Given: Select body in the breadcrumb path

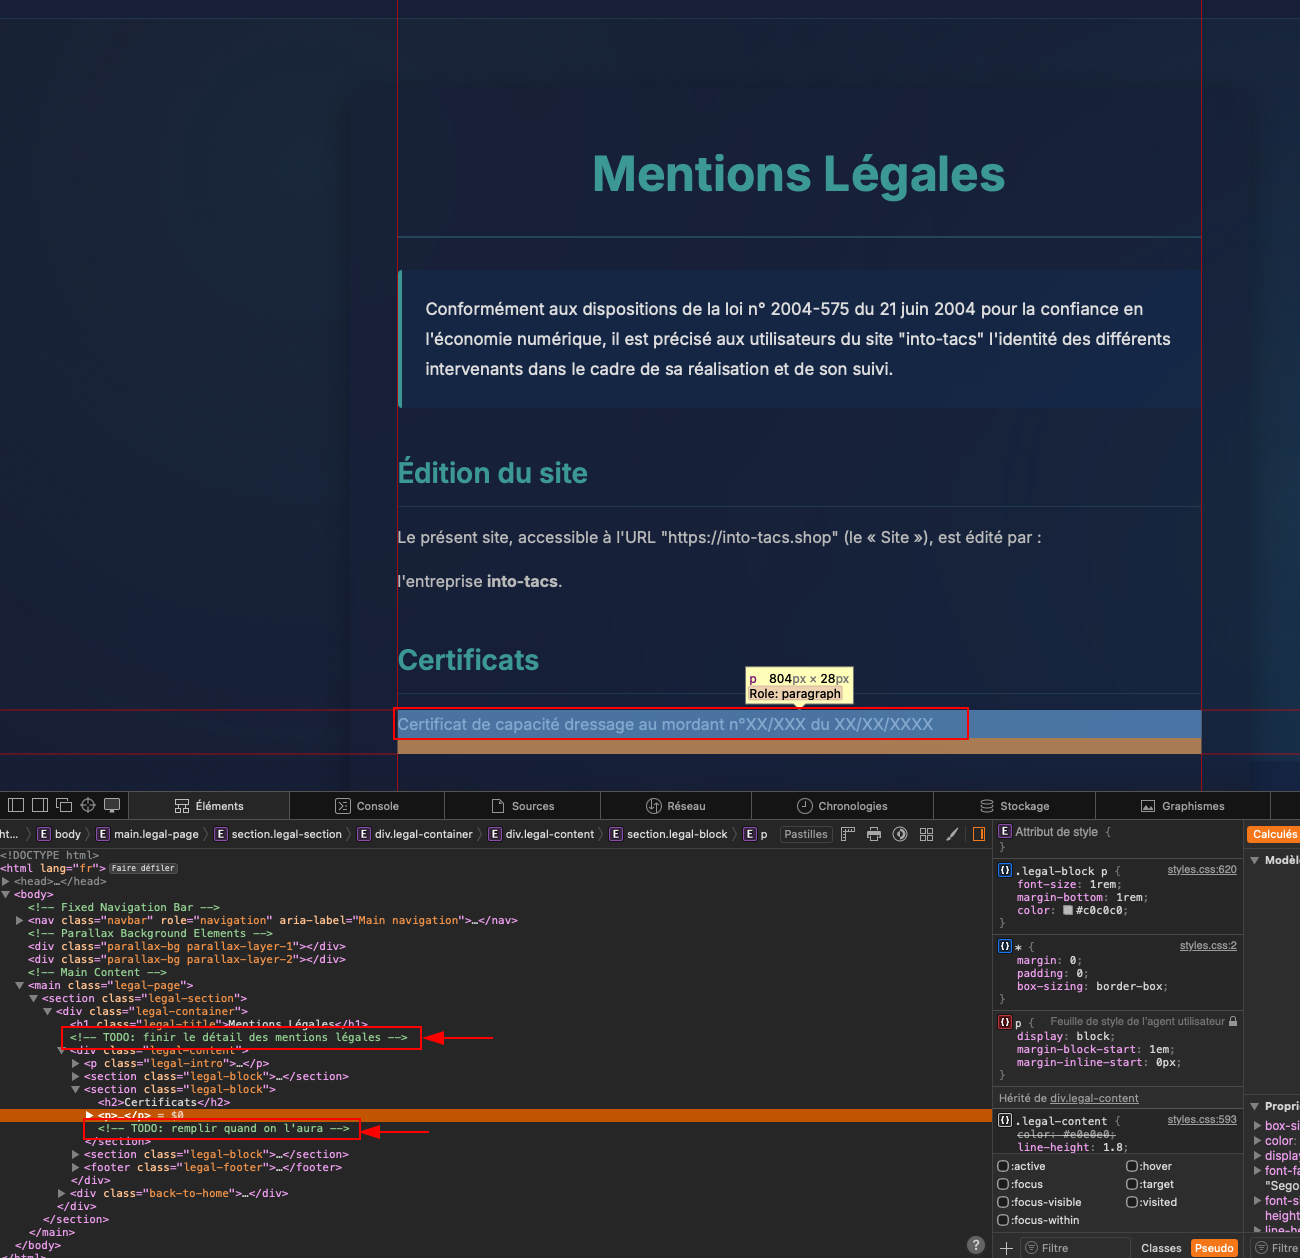Looking at the screenshot, I should tap(60, 834).
